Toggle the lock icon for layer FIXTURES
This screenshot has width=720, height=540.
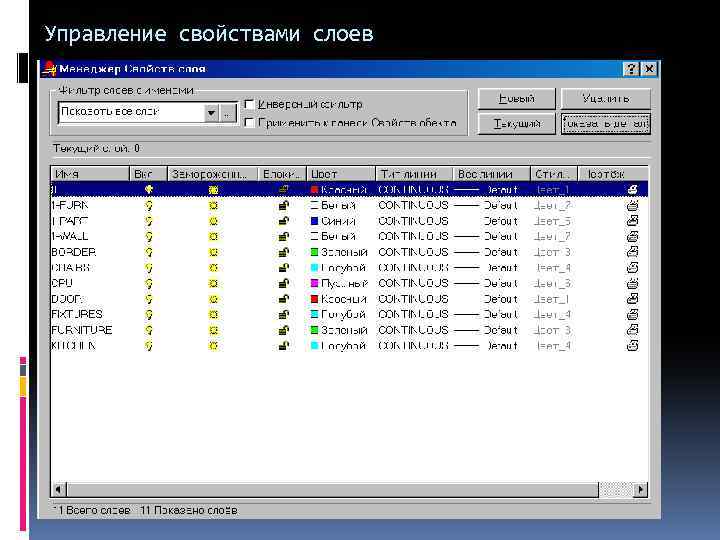click(284, 315)
